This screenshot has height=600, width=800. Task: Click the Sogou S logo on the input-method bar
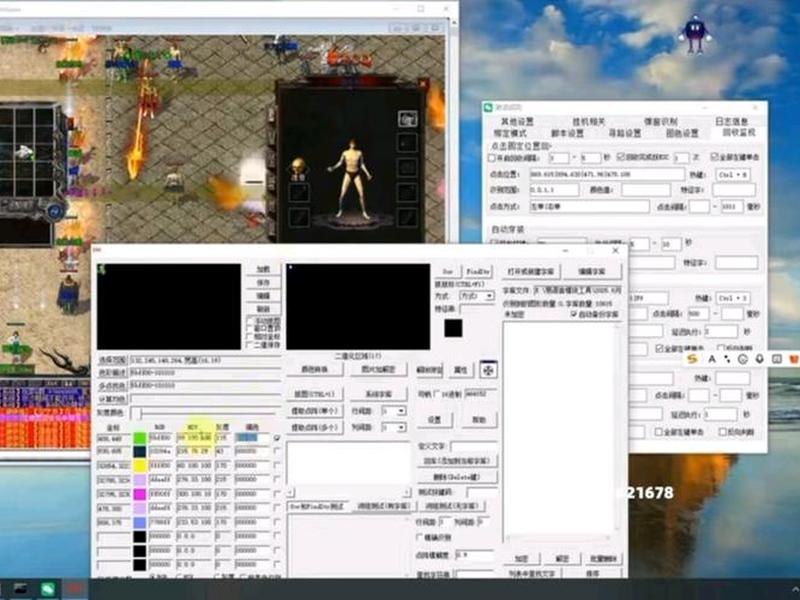692,359
